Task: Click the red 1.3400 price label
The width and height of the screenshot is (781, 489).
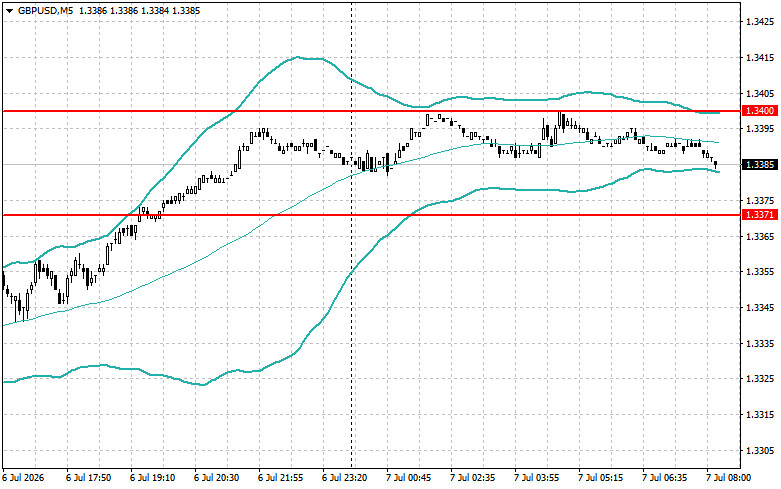Action: (760, 111)
